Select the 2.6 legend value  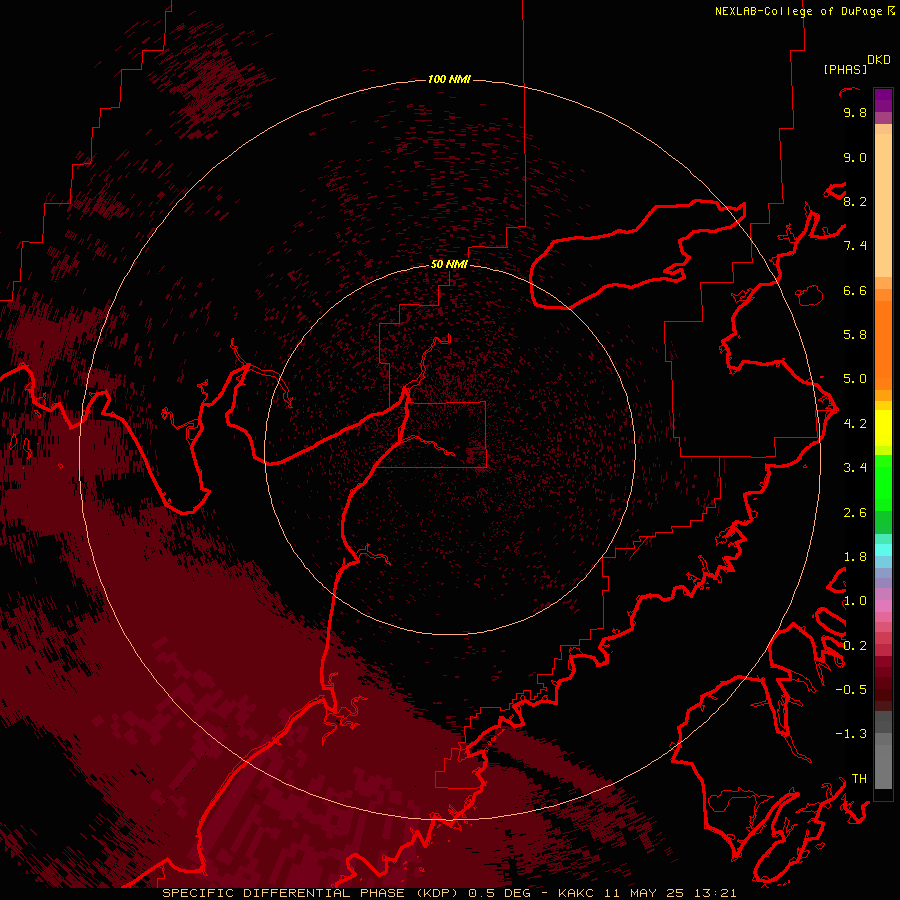point(855,513)
